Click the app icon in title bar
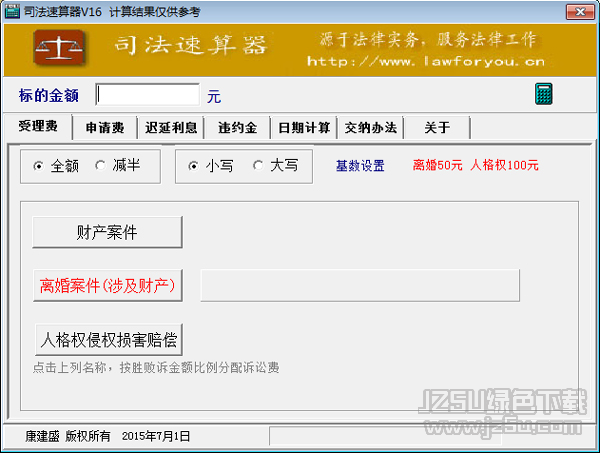The height and width of the screenshot is (453, 600). coord(12,11)
